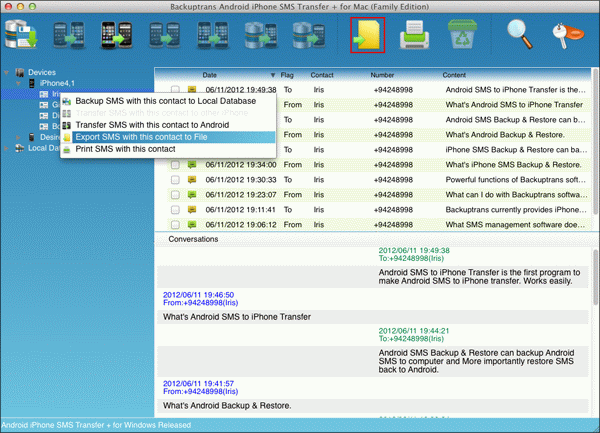Click the Print SMS printer toolbar icon
The width and height of the screenshot is (600, 433).
pos(414,35)
